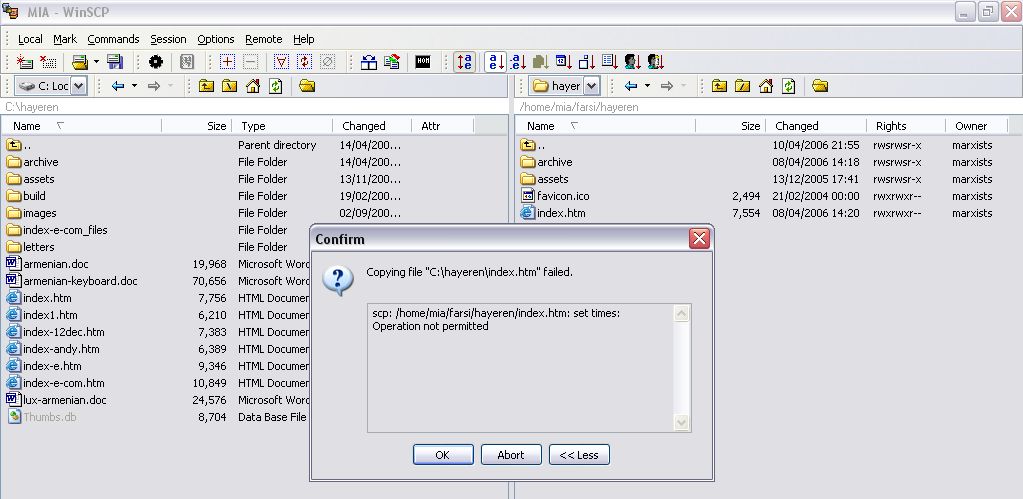
Task: Refresh the remote directory listing
Action: point(789,86)
